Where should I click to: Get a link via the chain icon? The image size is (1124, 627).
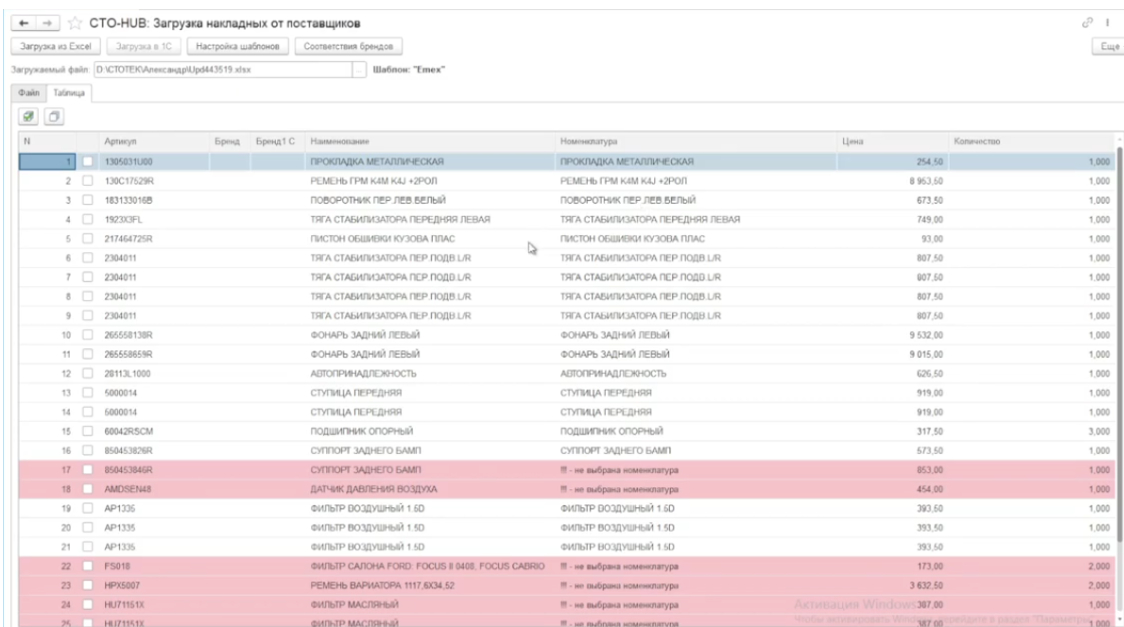pyautogui.click(x=1087, y=23)
